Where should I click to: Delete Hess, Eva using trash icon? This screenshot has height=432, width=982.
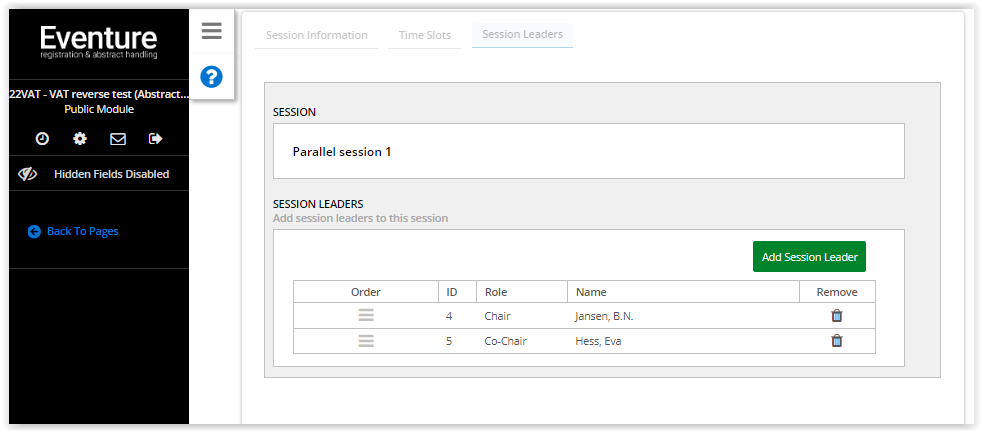point(837,341)
